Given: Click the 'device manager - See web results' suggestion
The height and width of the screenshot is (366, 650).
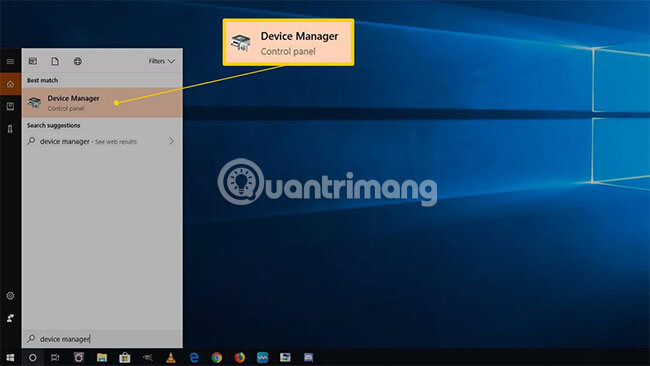Looking at the screenshot, I should (102, 141).
